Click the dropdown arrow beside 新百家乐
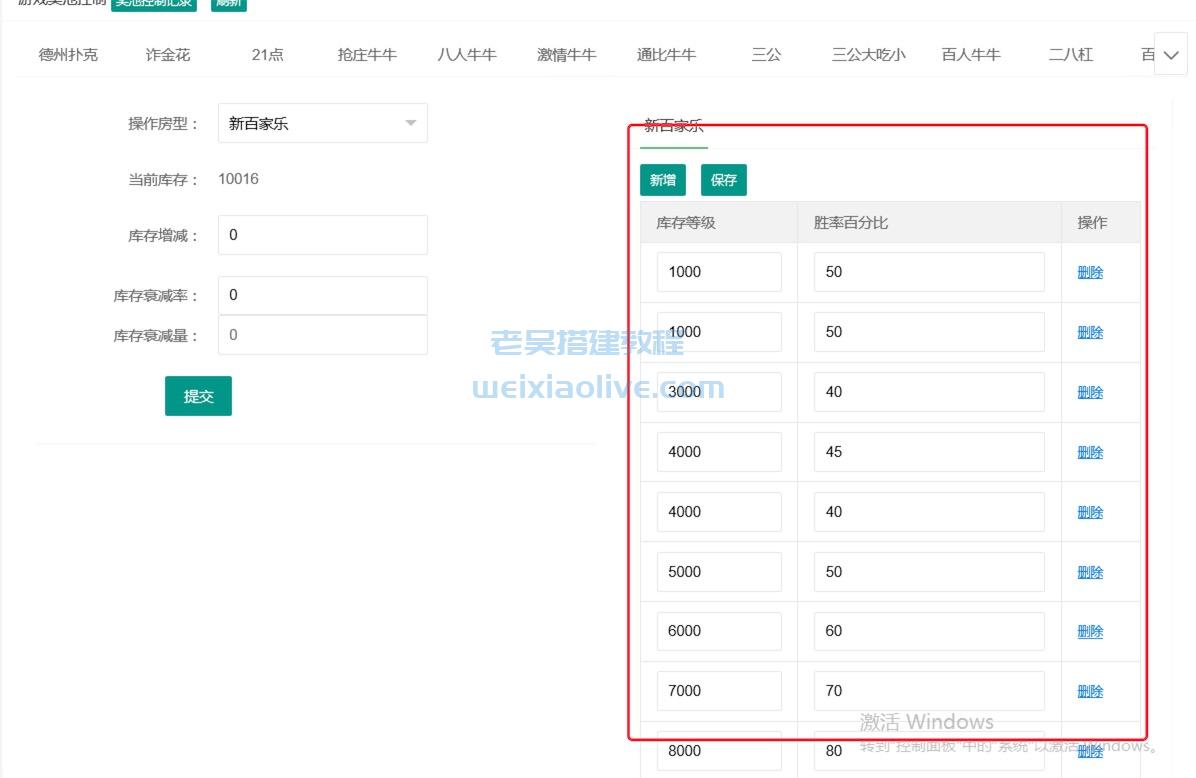Image resolution: width=1196 pixels, height=778 pixels. click(x=410, y=122)
